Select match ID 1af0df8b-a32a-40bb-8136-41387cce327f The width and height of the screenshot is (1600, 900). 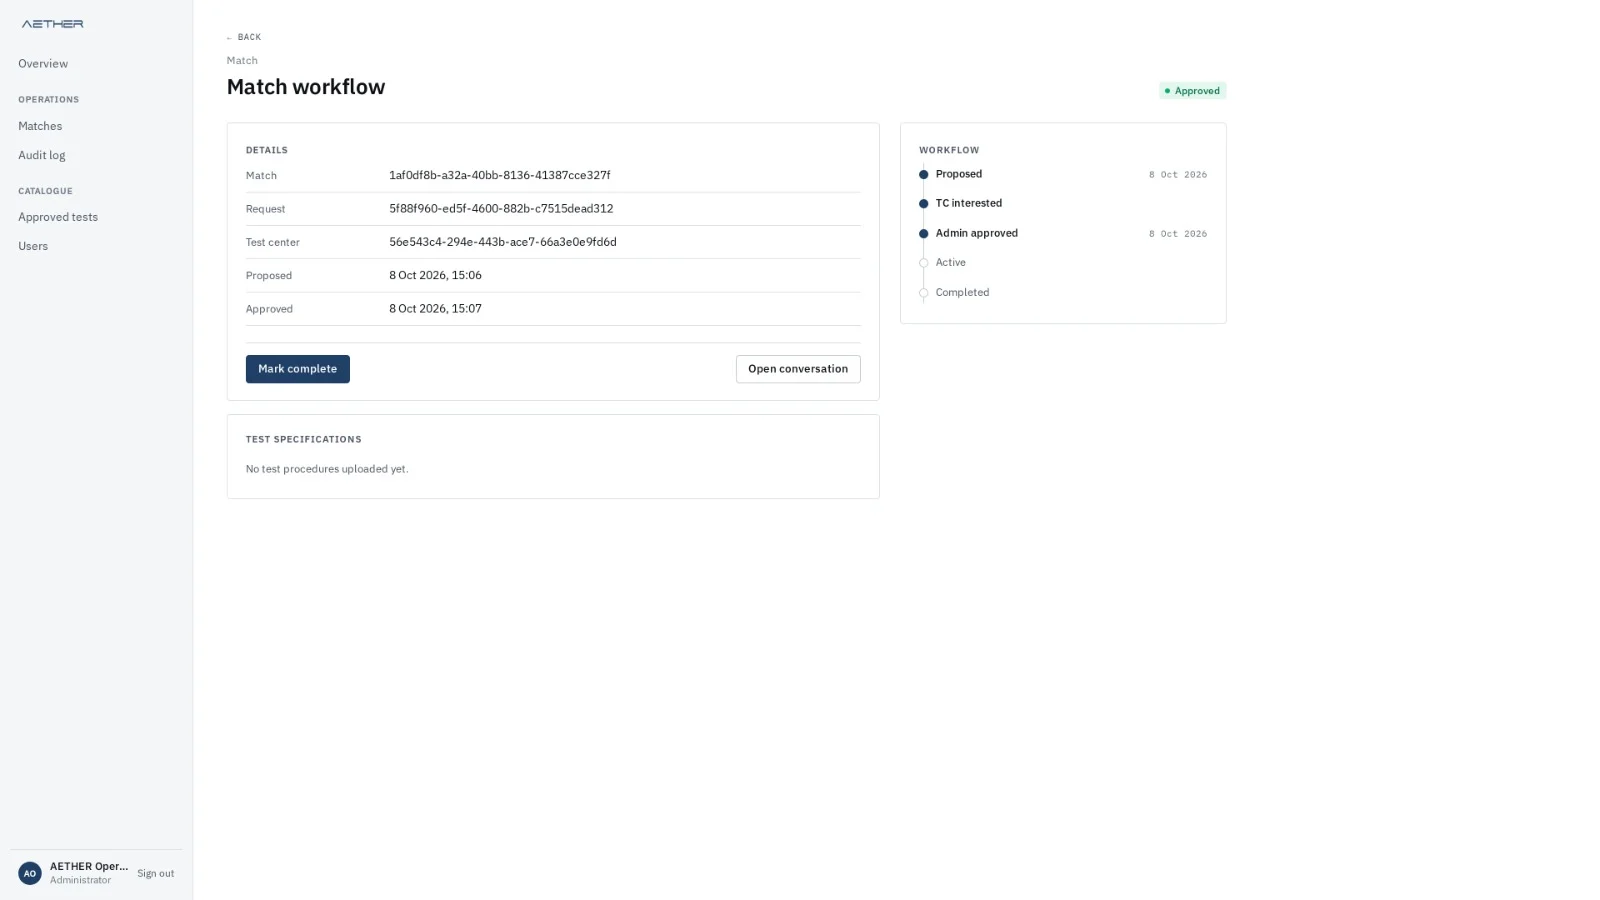(x=500, y=175)
